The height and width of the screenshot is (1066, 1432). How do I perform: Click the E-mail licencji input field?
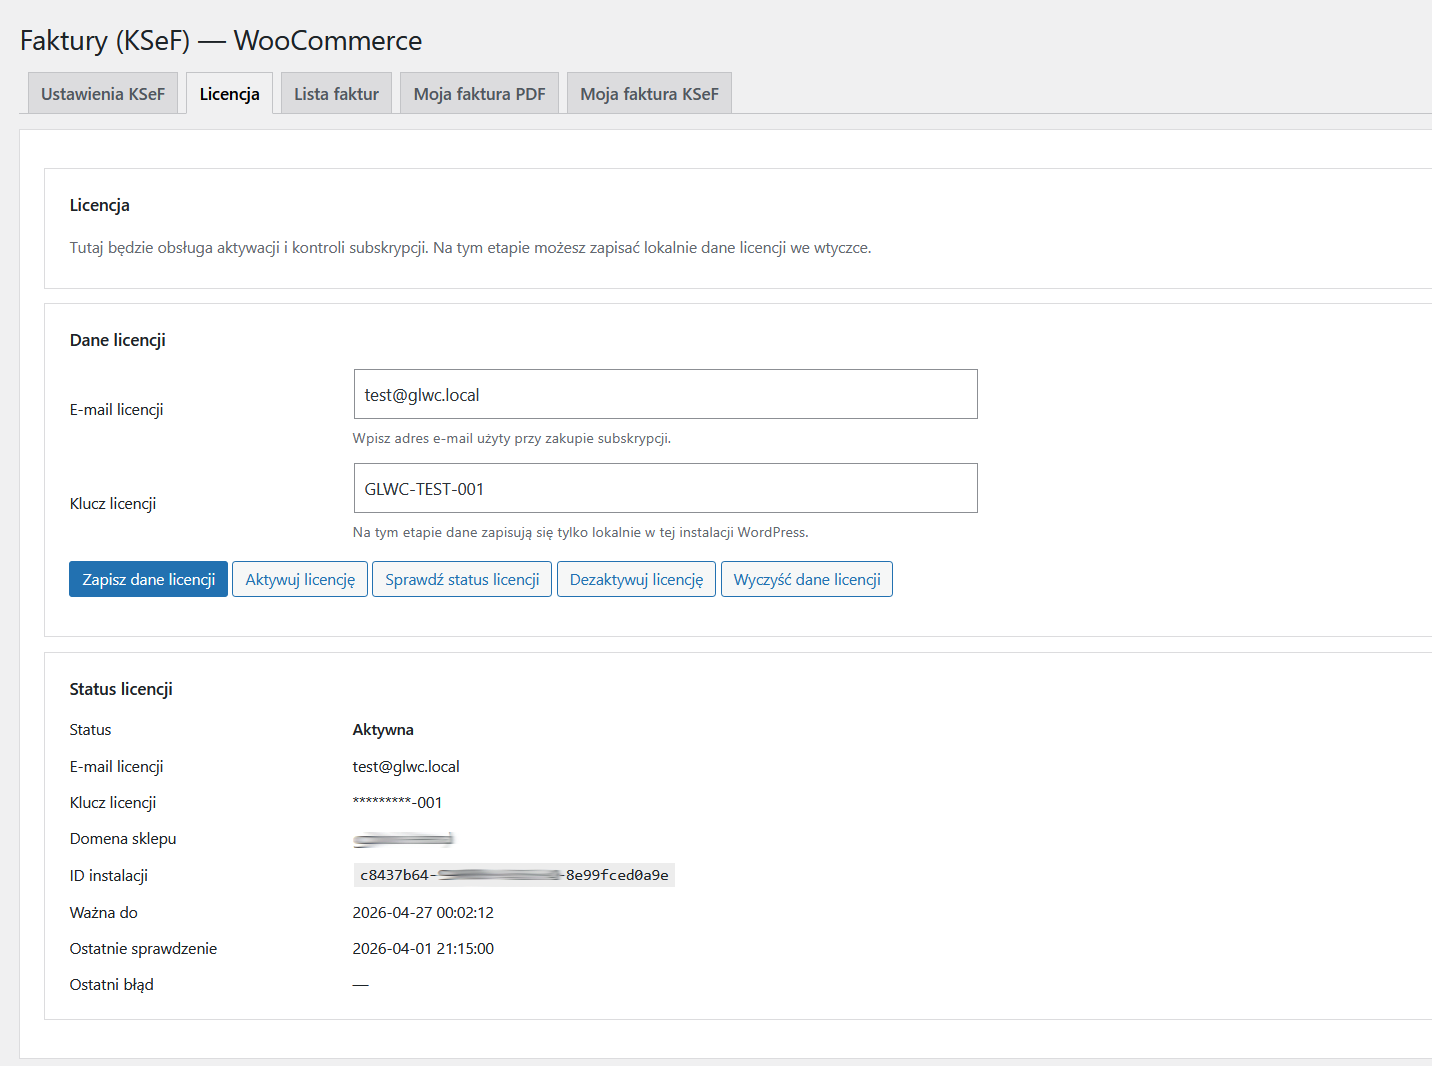(x=665, y=394)
